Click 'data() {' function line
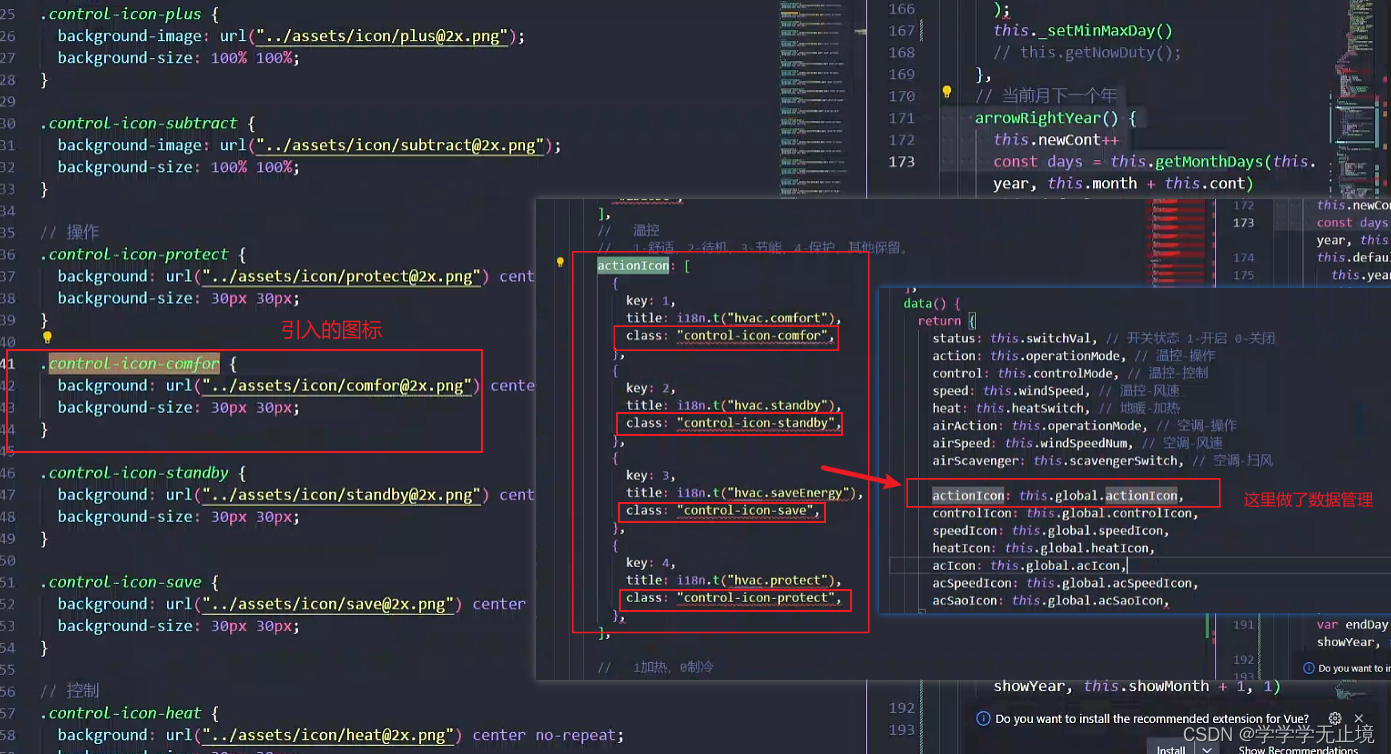Screen dimensions: 1391x754 [x=931, y=303]
